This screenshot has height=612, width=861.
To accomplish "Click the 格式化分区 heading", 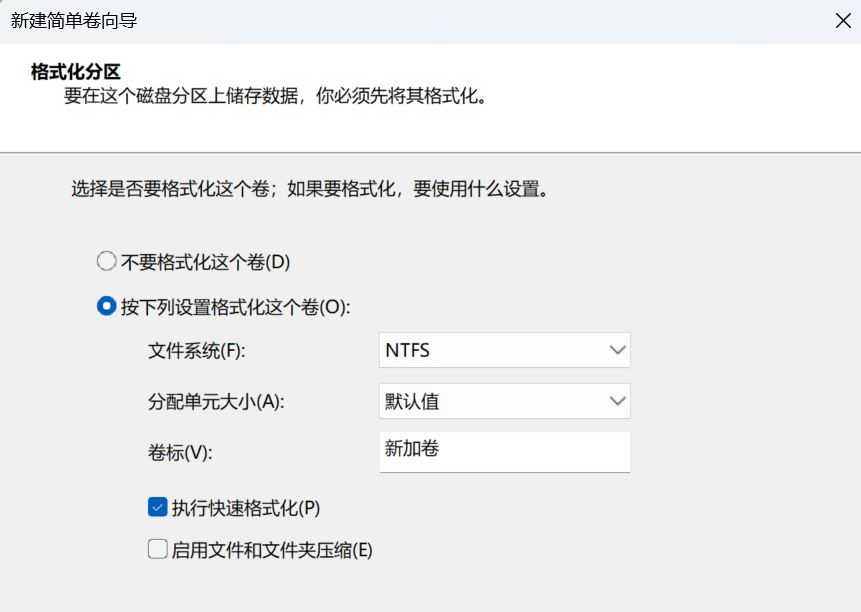I will [76, 72].
